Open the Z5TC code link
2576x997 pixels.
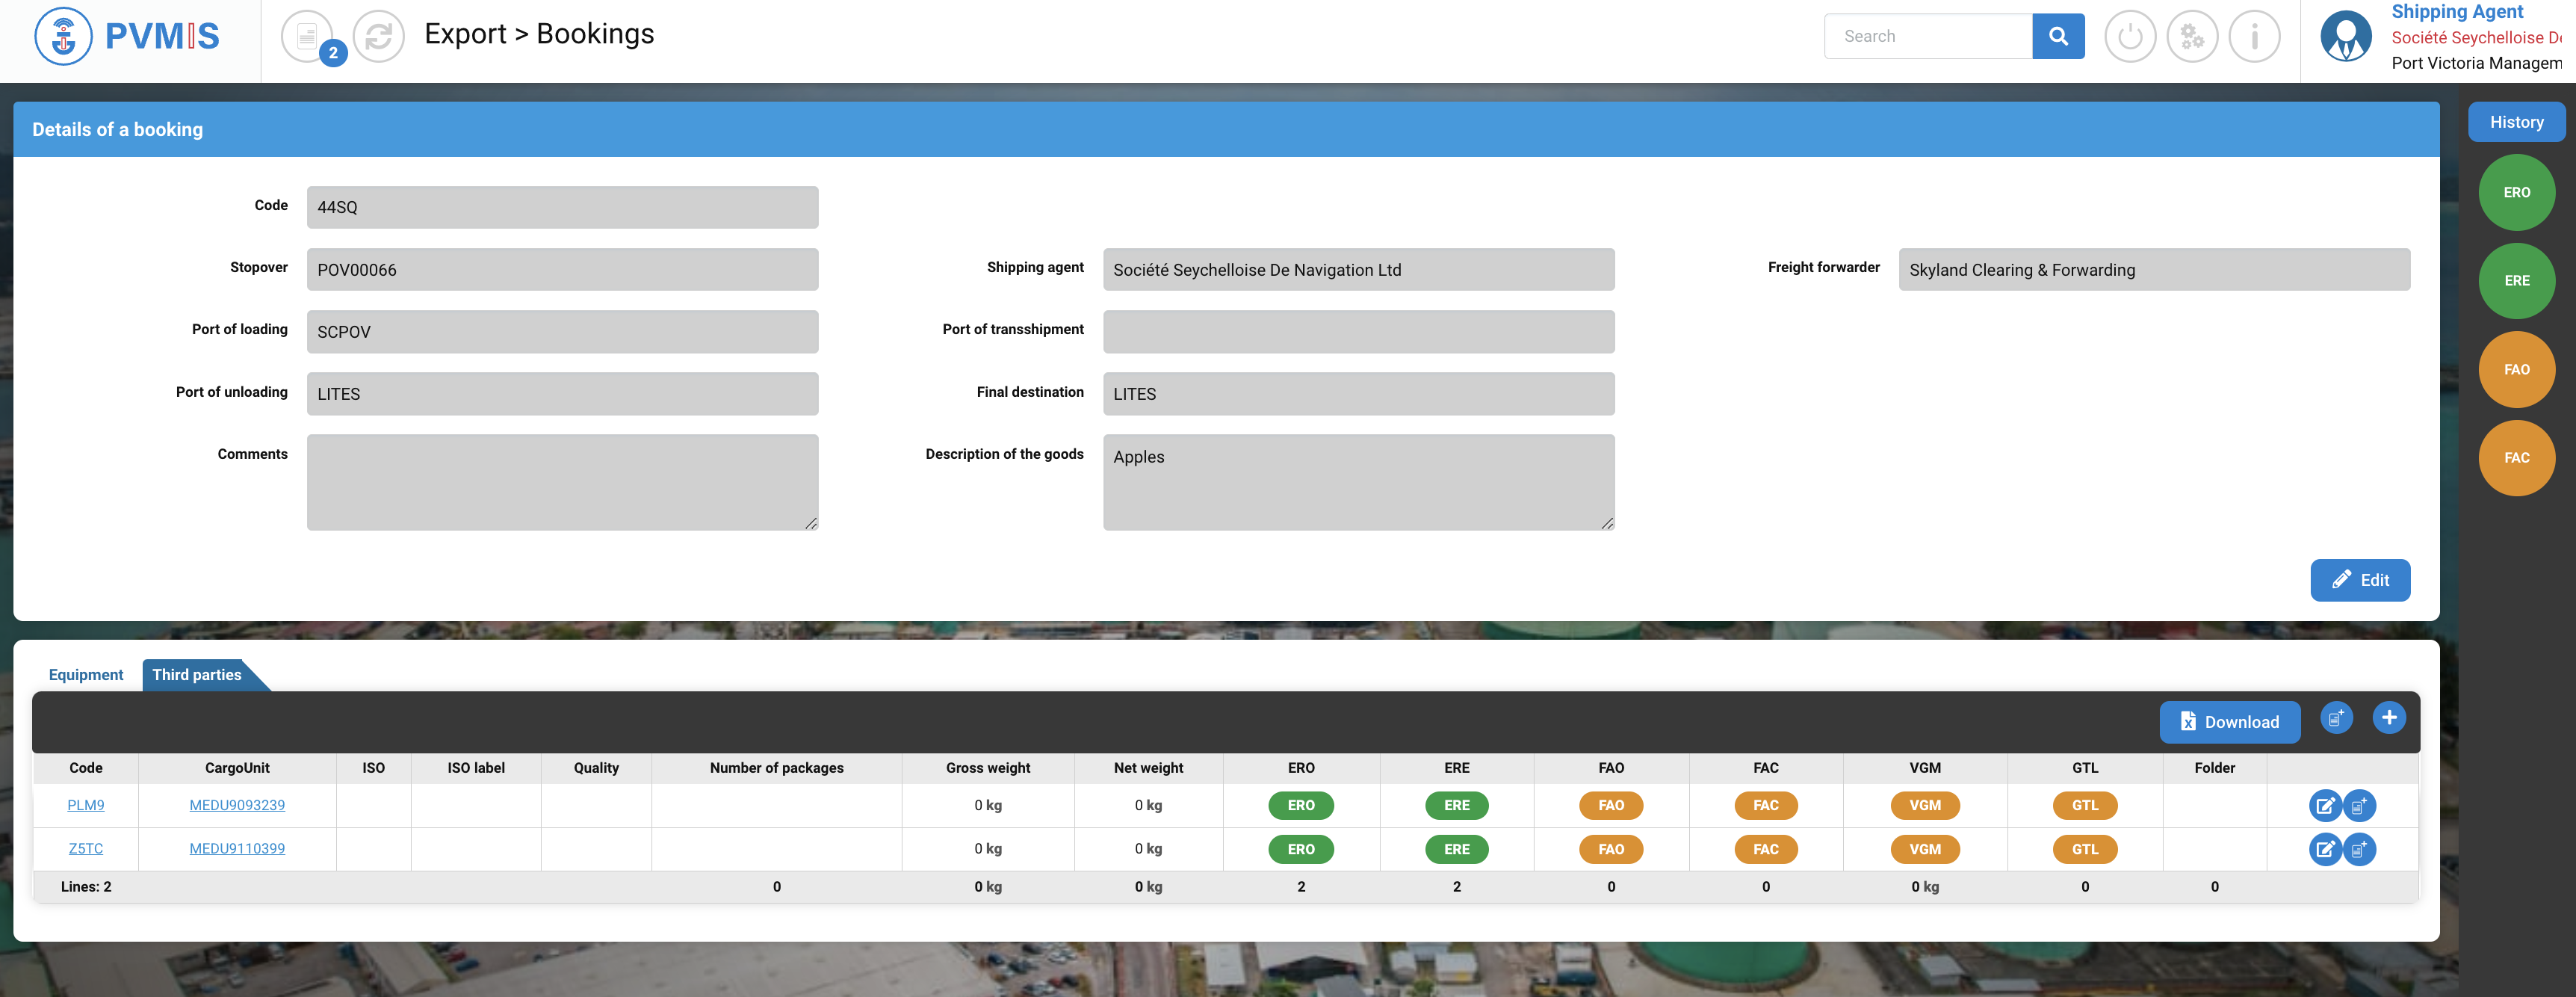click(86, 848)
